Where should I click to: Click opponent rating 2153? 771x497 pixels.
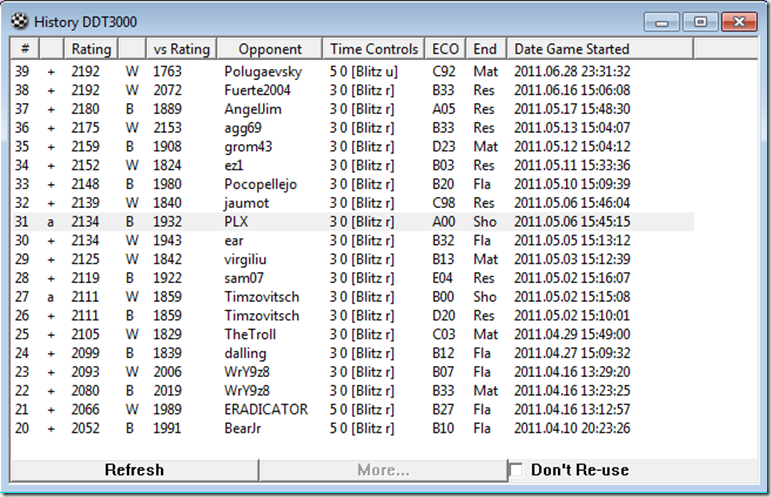[167, 128]
